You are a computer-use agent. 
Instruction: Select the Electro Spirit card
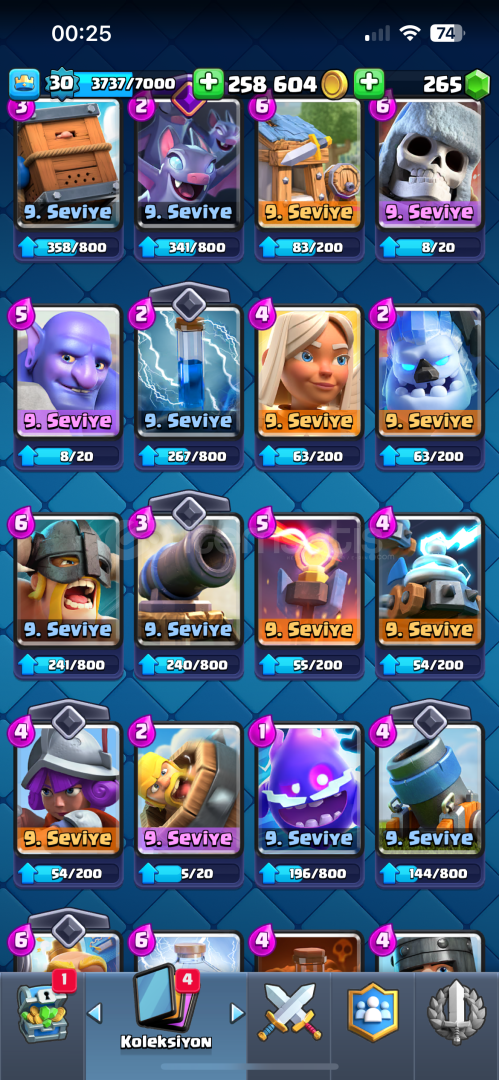pyautogui.click(x=309, y=789)
